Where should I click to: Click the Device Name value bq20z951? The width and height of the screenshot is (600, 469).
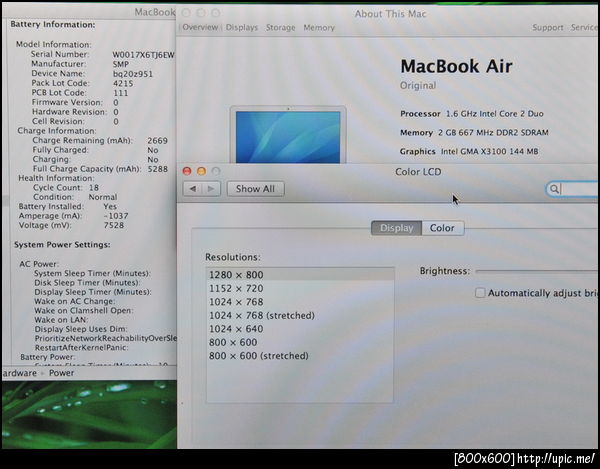coord(133,74)
